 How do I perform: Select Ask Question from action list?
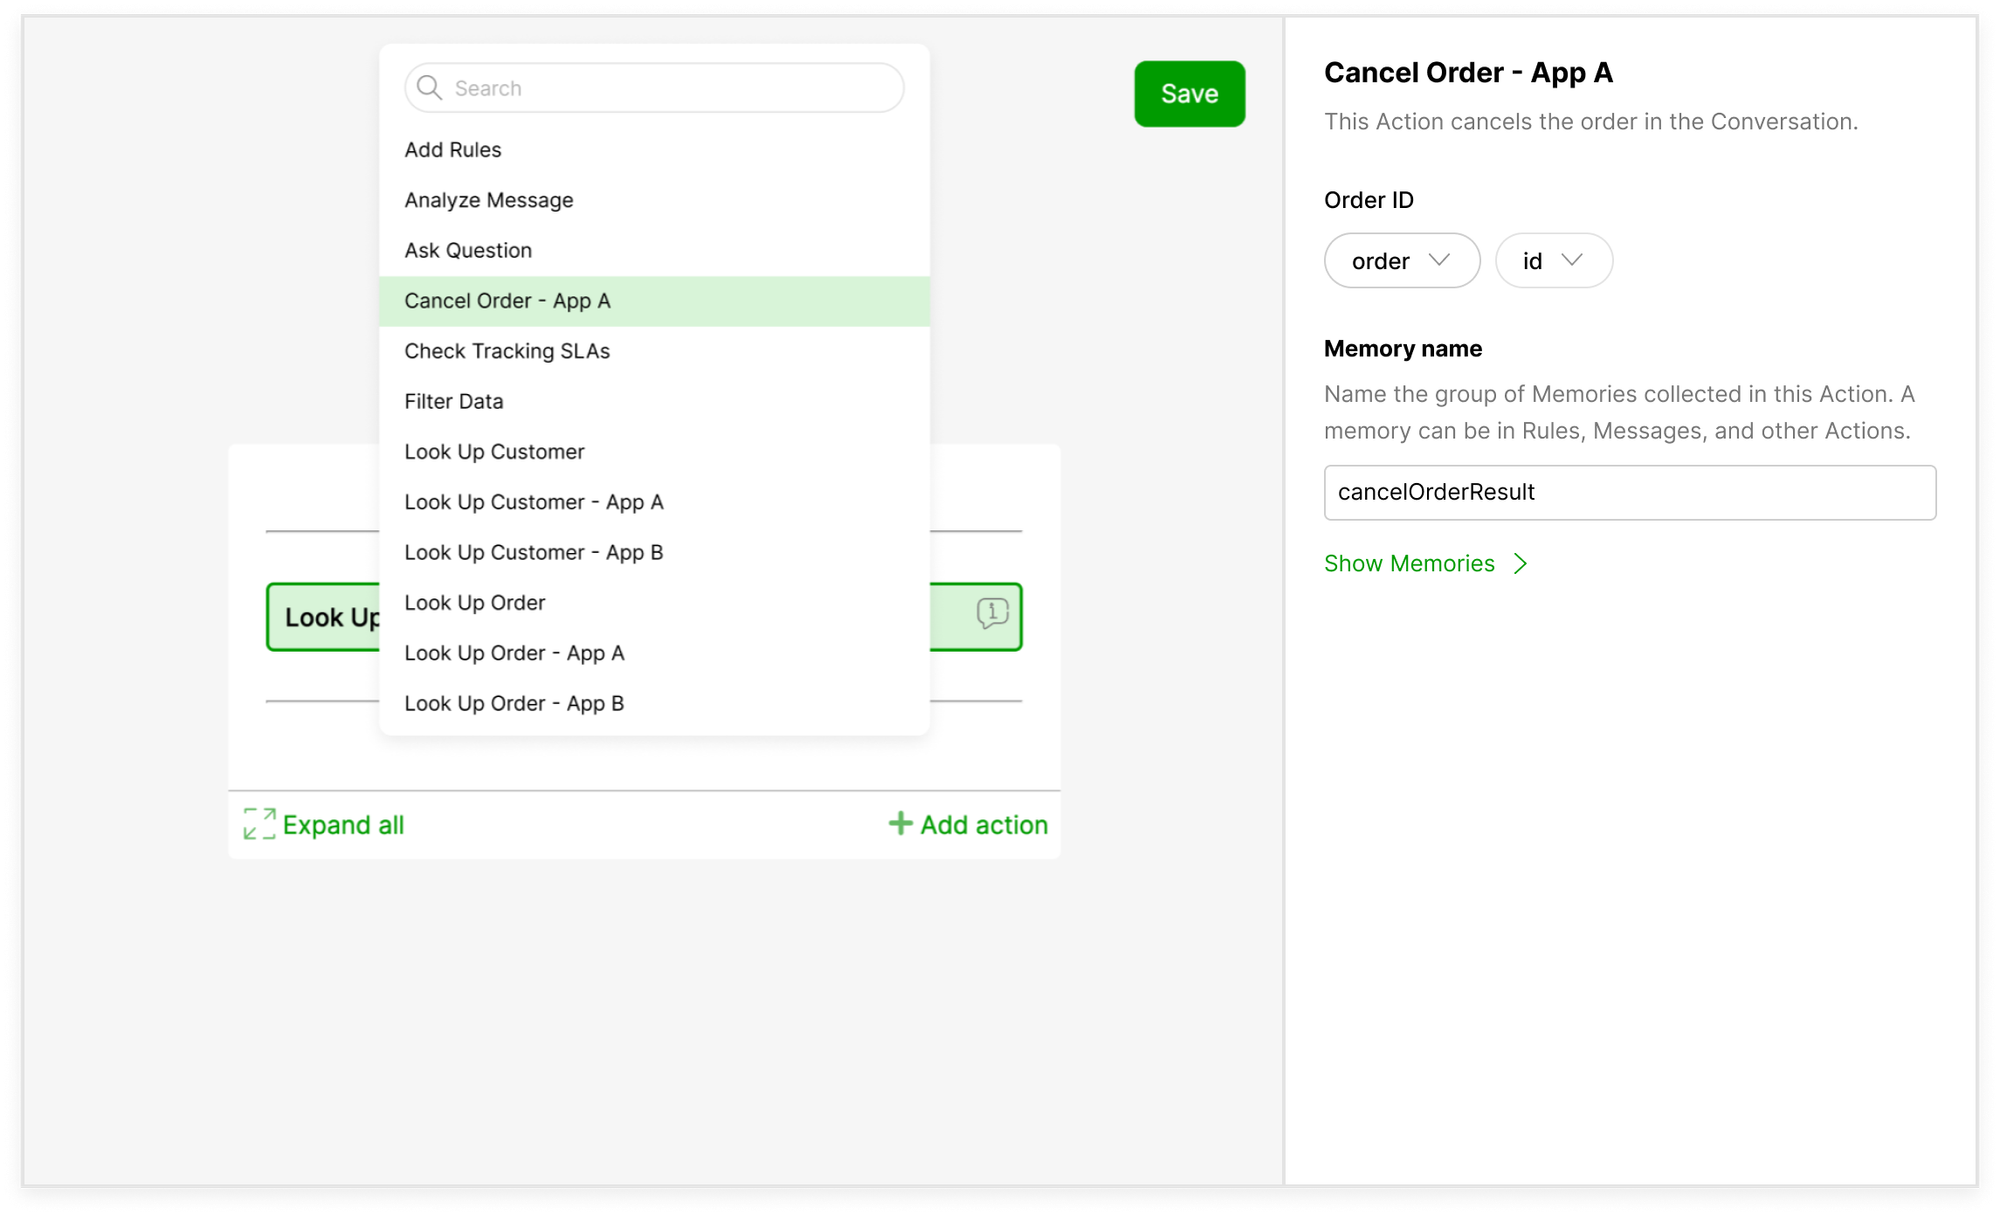point(466,249)
